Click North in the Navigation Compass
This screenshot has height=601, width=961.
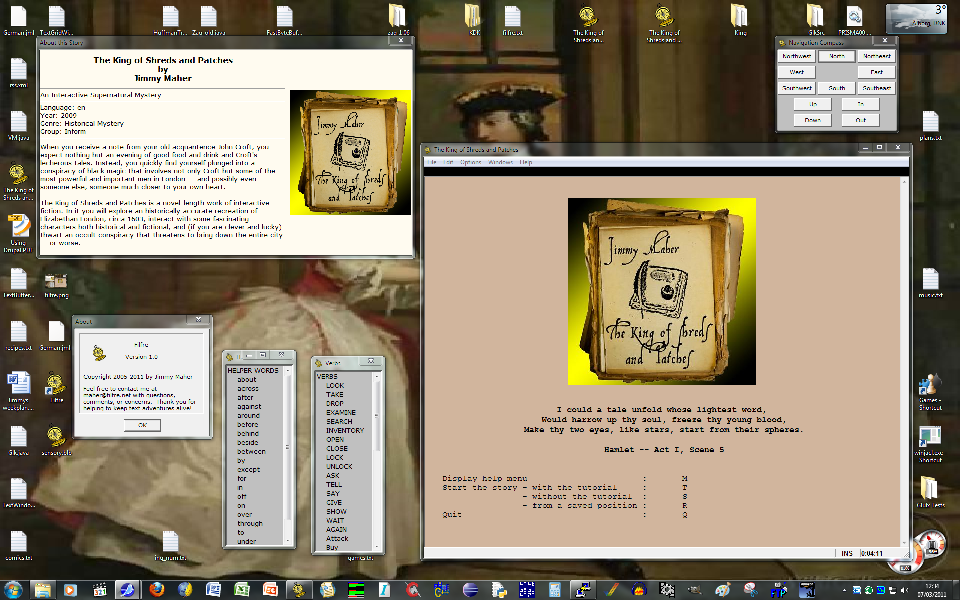pyautogui.click(x=835, y=56)
